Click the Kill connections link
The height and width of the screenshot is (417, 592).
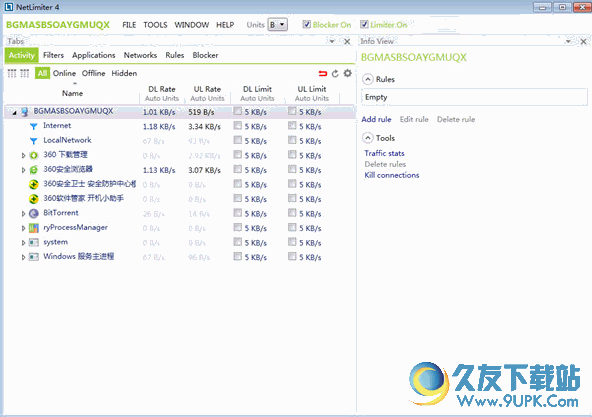(392, 175)
